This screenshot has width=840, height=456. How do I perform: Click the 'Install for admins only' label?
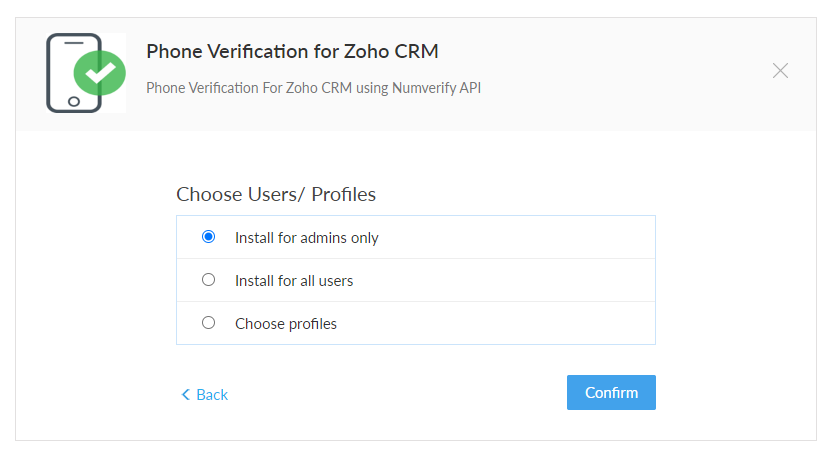tap(306, 238)
